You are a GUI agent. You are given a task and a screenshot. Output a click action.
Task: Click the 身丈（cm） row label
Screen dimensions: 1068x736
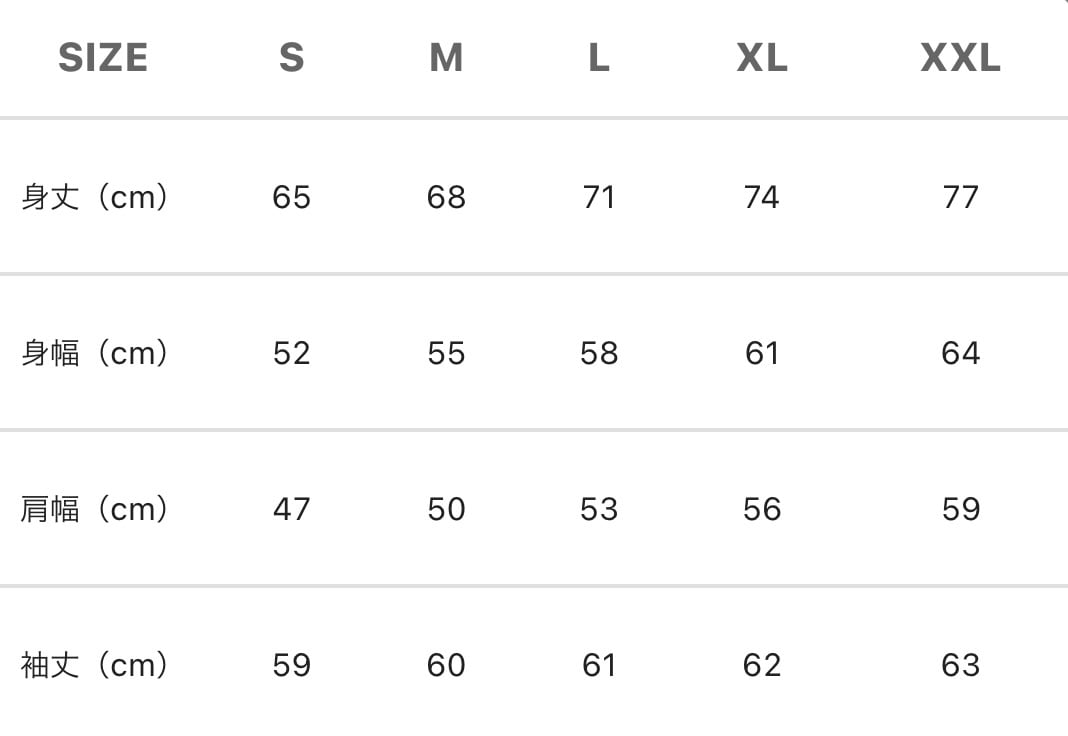(x=95, y=197)
